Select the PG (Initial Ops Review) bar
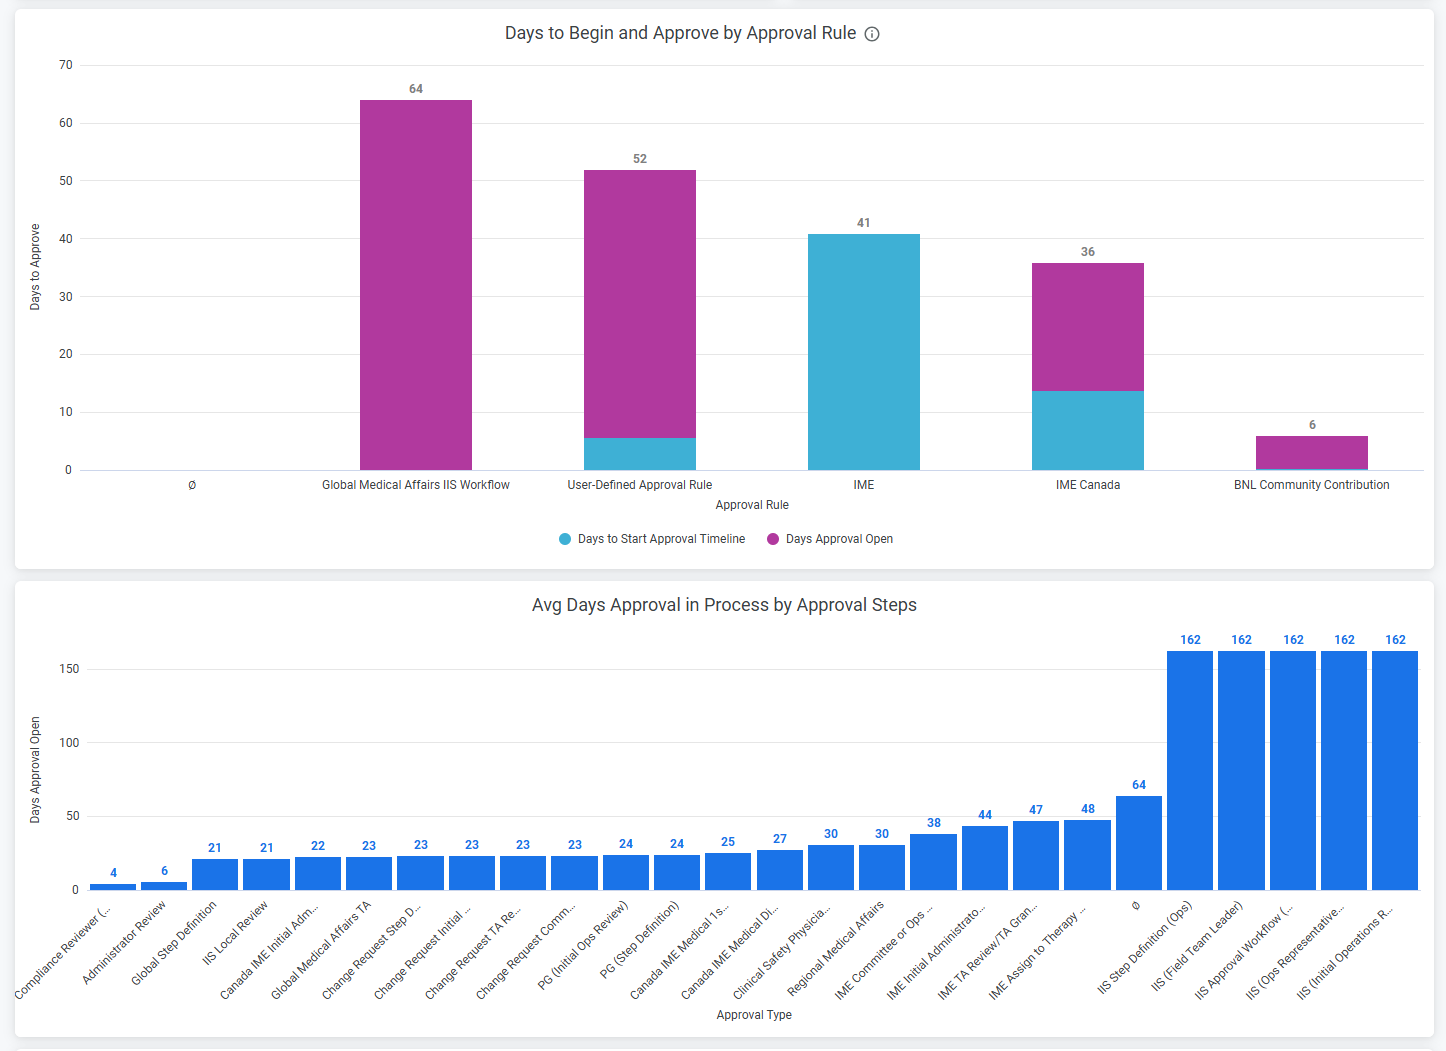1446x1051 pixels. pyautogui.click(x=626, y=872)
